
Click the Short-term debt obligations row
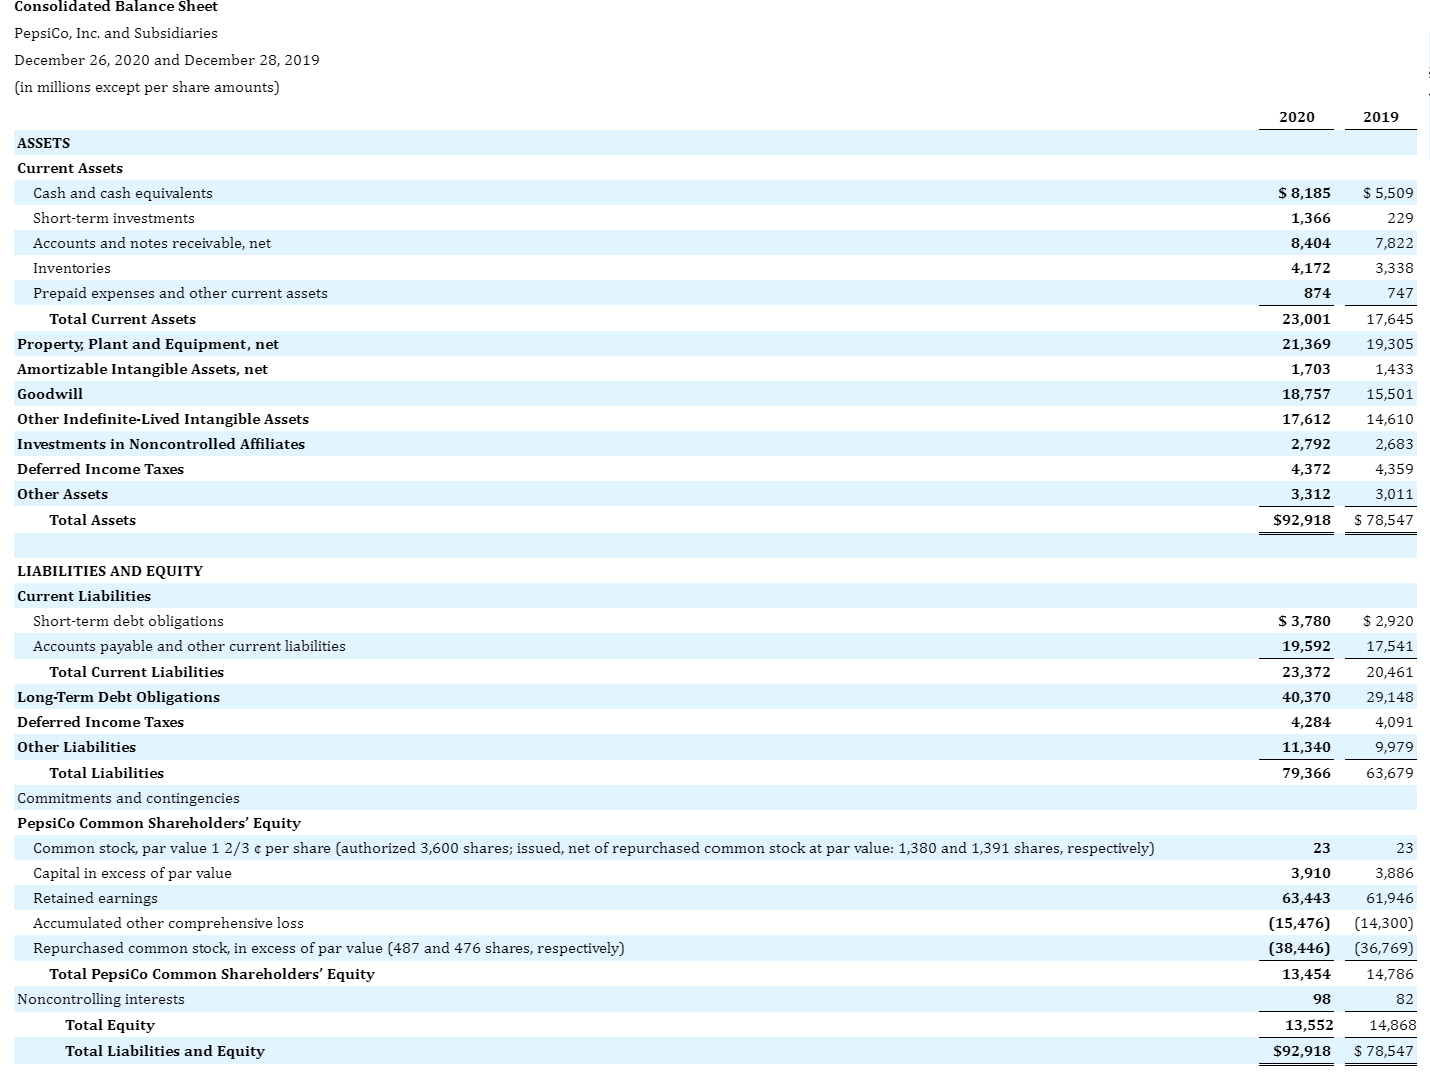point(128,621)
